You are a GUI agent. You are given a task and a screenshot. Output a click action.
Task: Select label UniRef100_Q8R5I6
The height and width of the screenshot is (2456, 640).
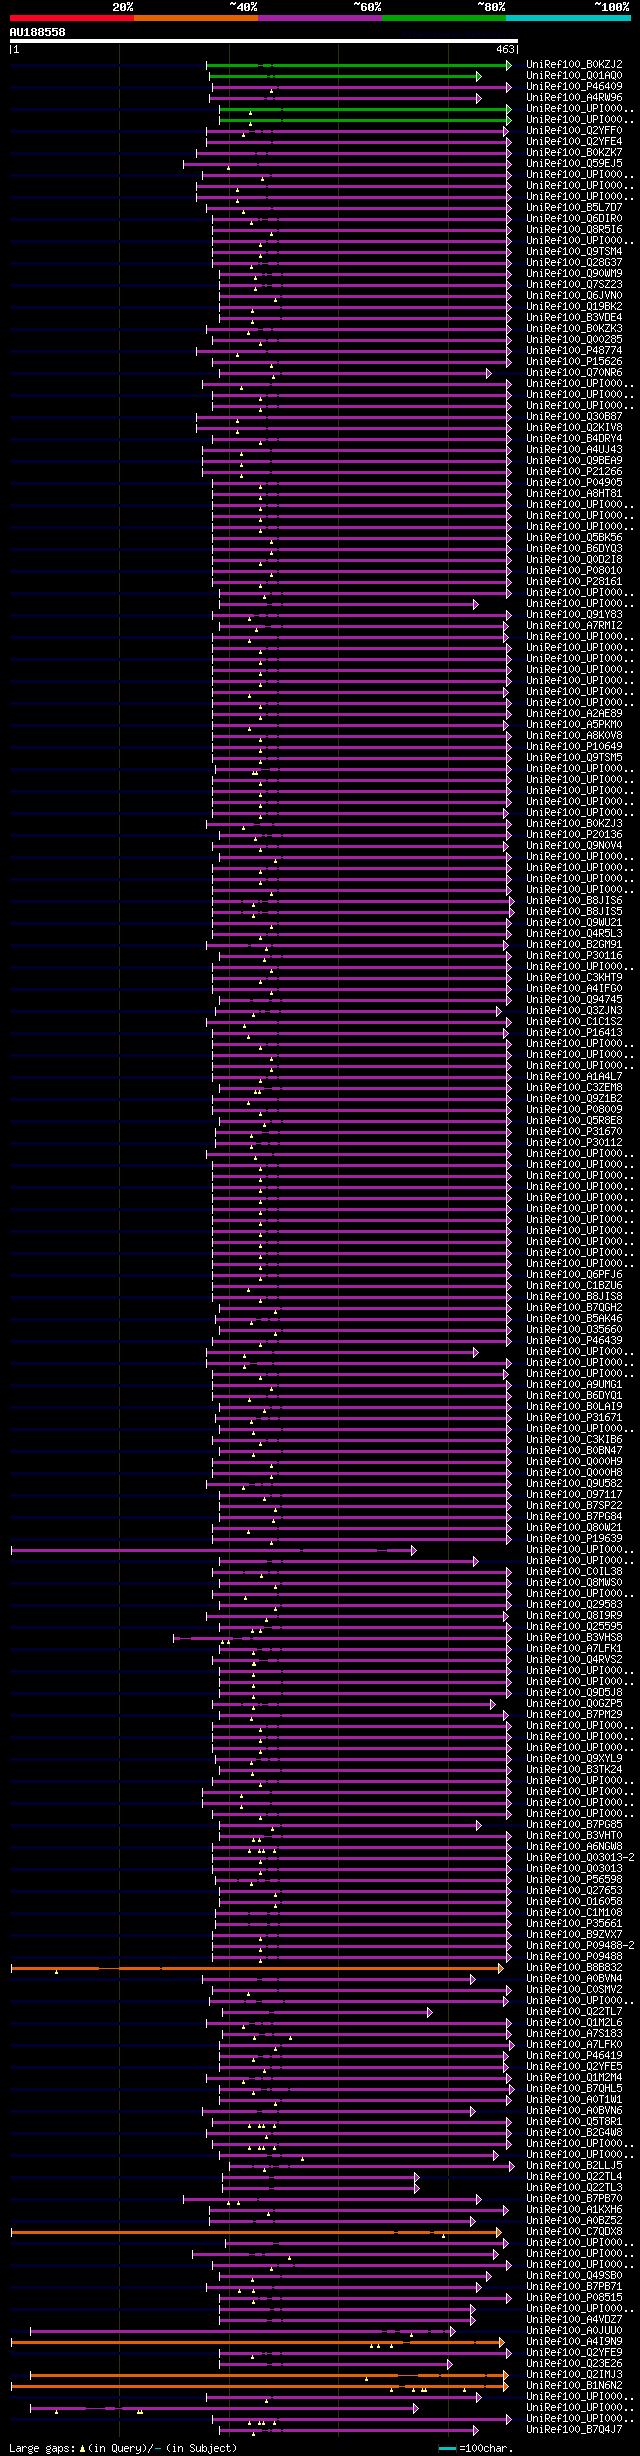[574, 229]
